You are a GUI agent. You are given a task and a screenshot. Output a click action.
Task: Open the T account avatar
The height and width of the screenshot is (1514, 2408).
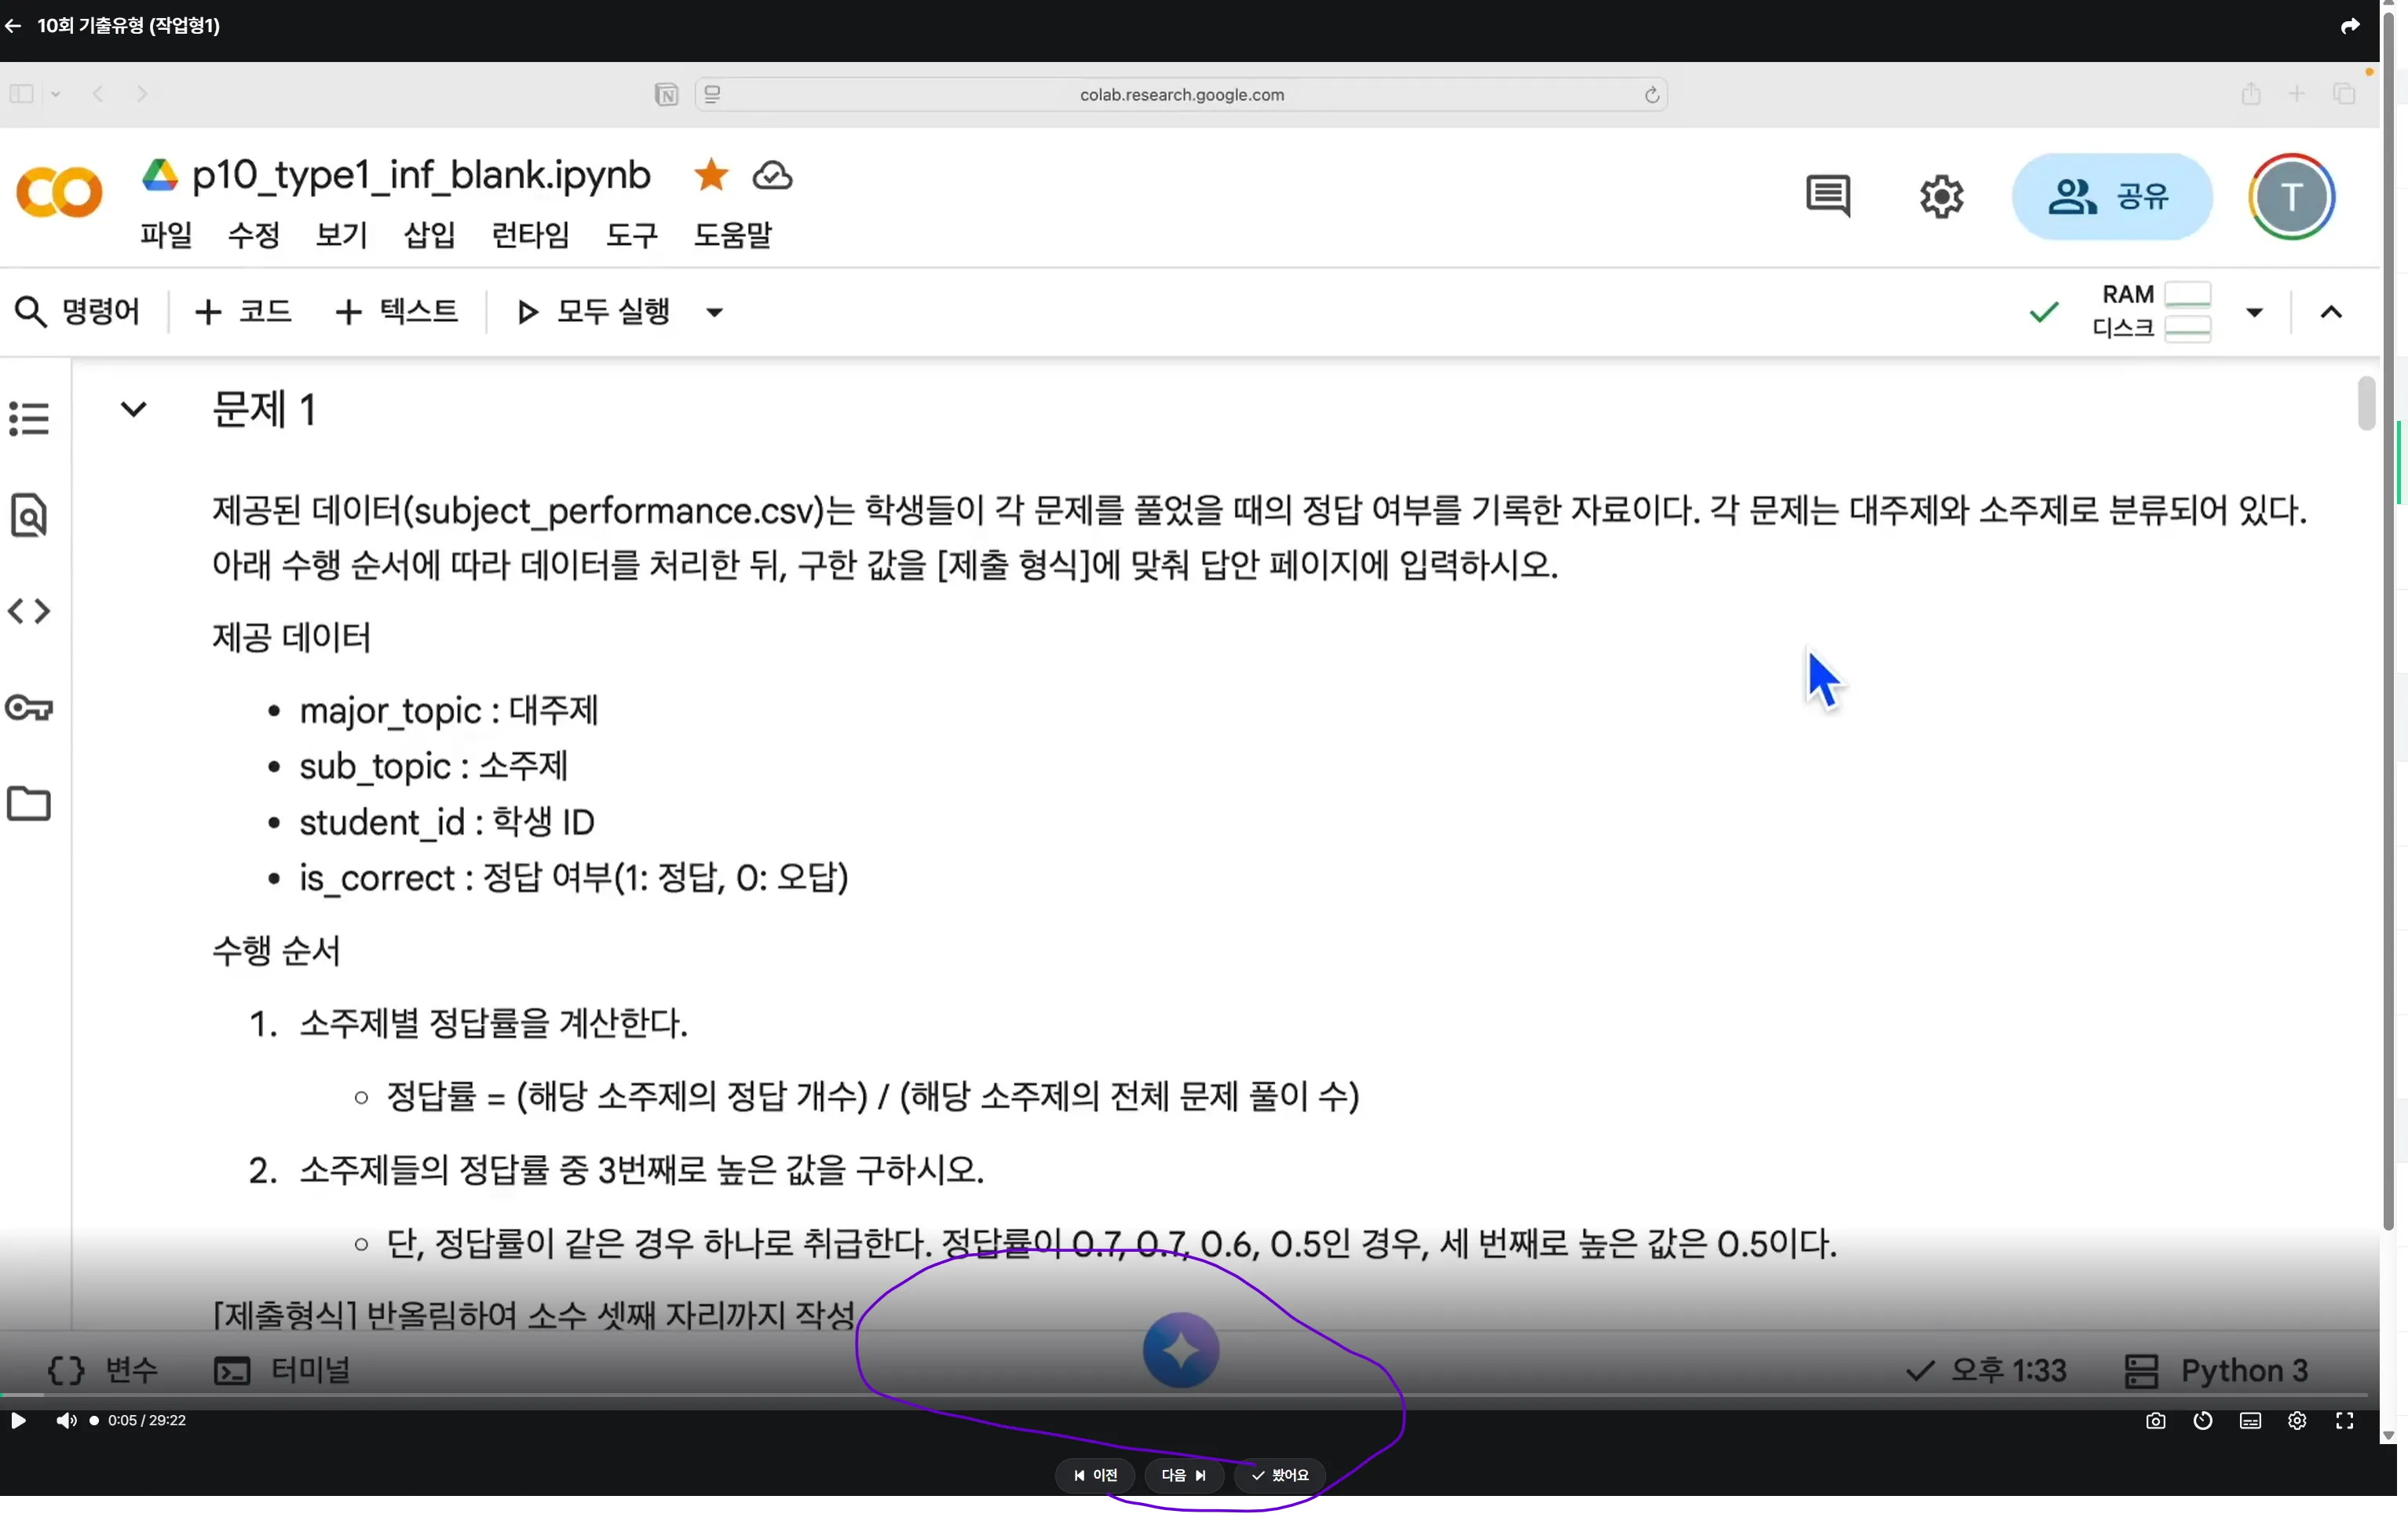tap(2291, 196)
